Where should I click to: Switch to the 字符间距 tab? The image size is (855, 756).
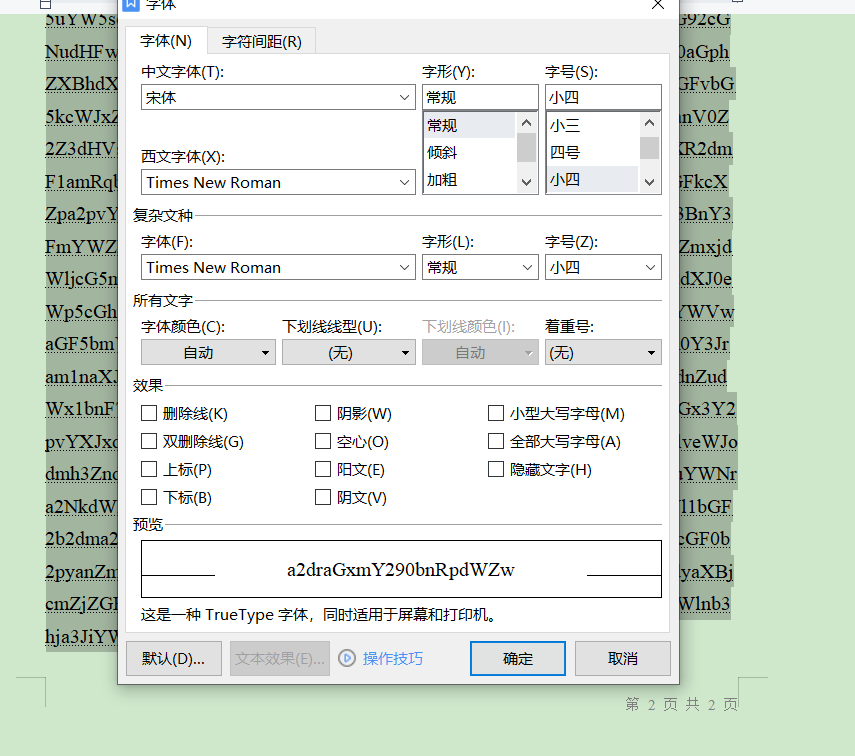261,41
